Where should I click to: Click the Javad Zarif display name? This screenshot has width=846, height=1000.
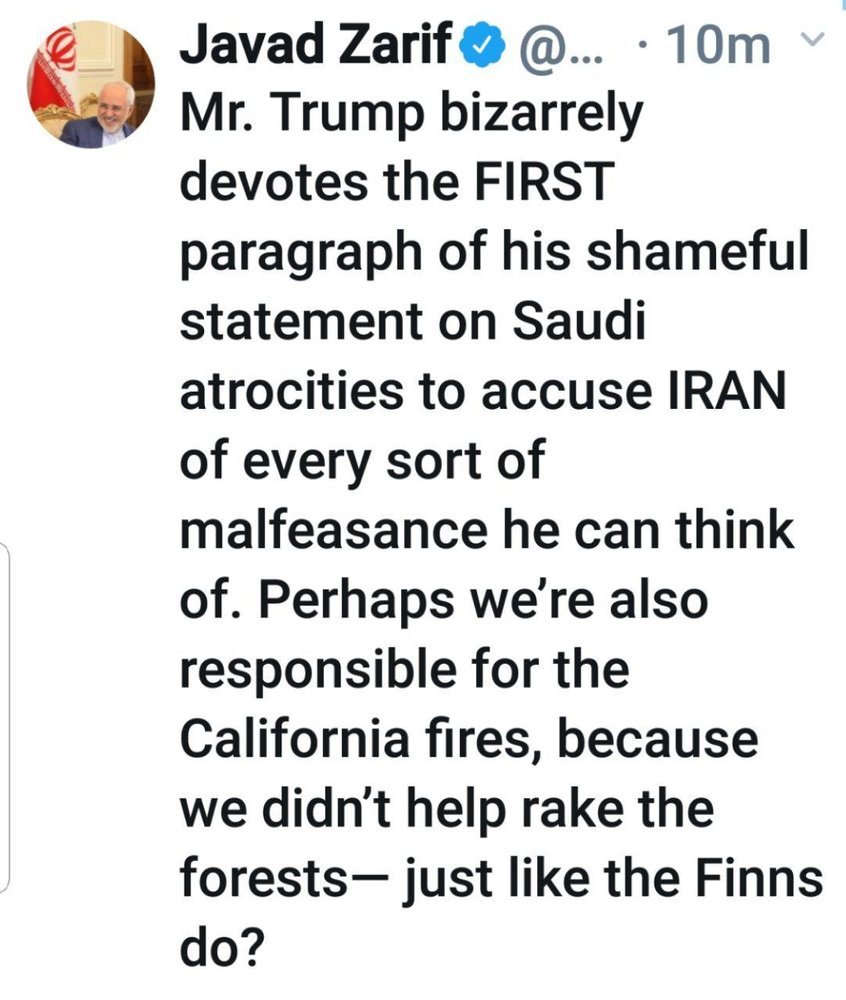316,44
